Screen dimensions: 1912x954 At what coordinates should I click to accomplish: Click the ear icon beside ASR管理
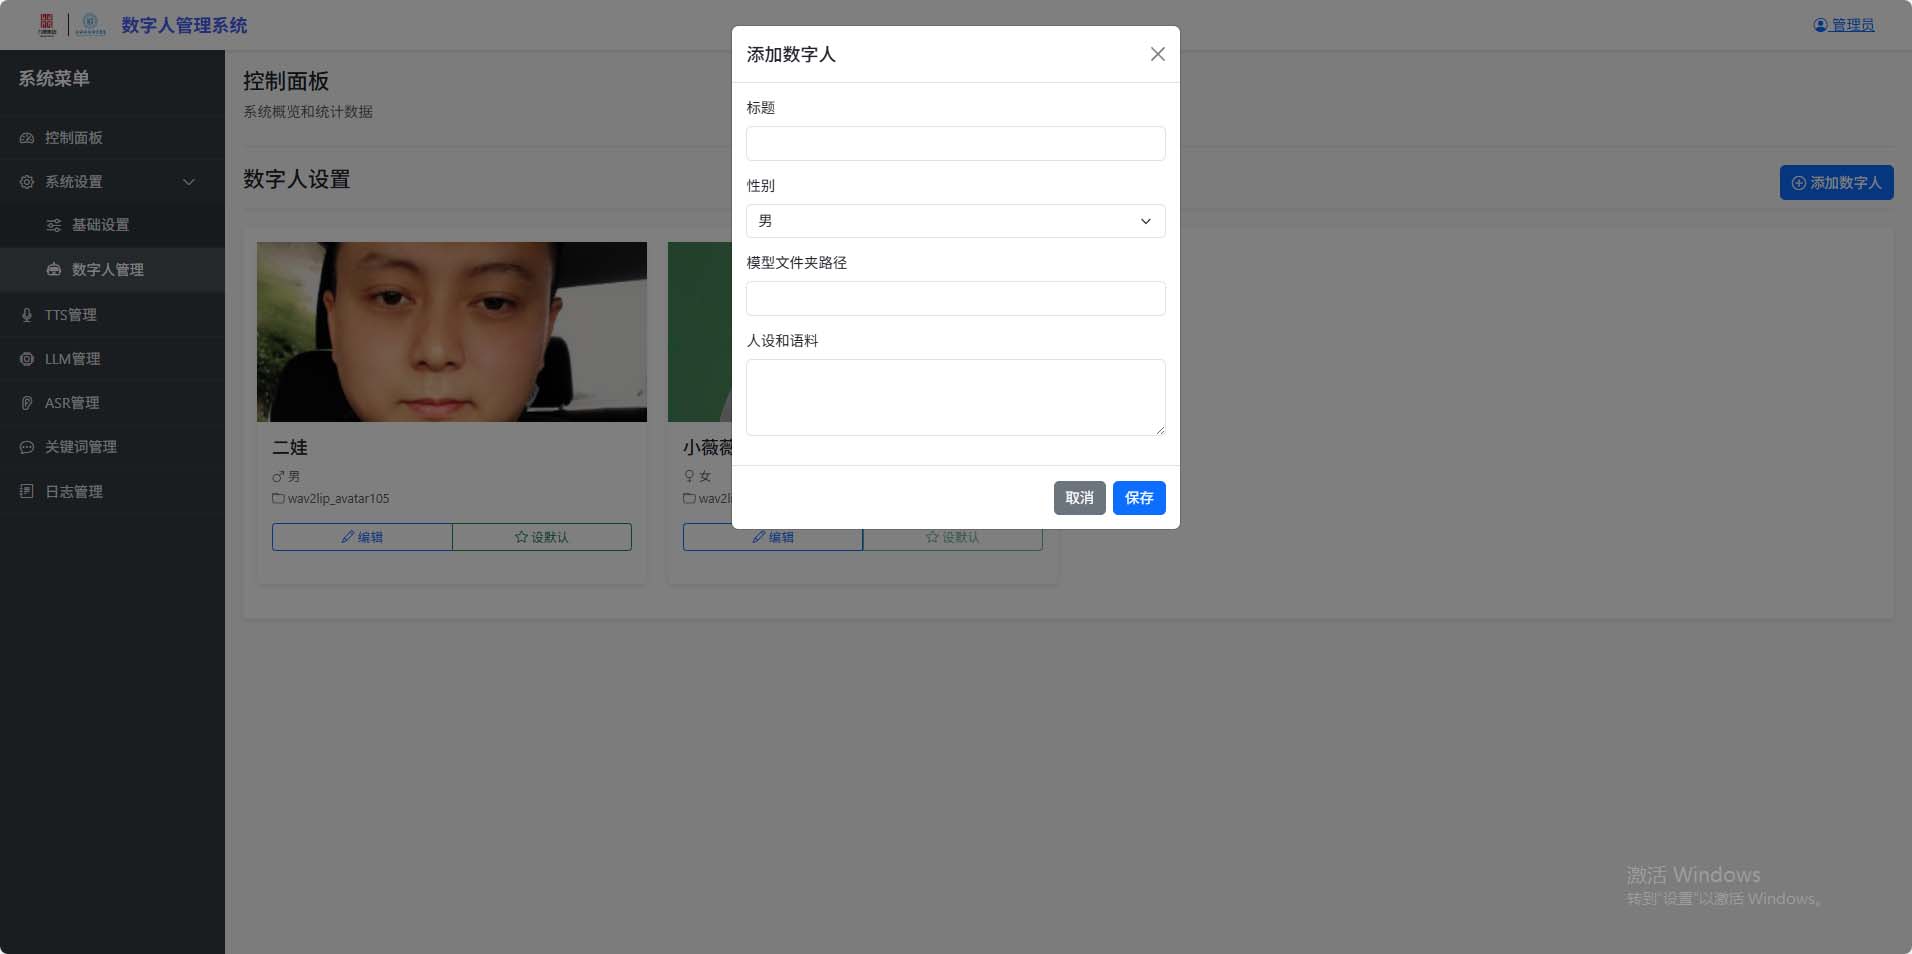click(27, 403)
